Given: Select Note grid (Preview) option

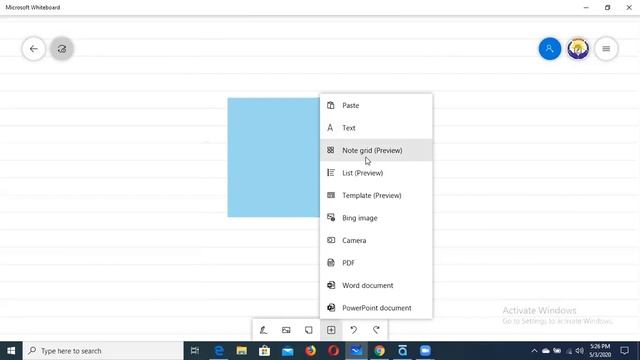Looking at the screenshot, I should click(376, 150).
